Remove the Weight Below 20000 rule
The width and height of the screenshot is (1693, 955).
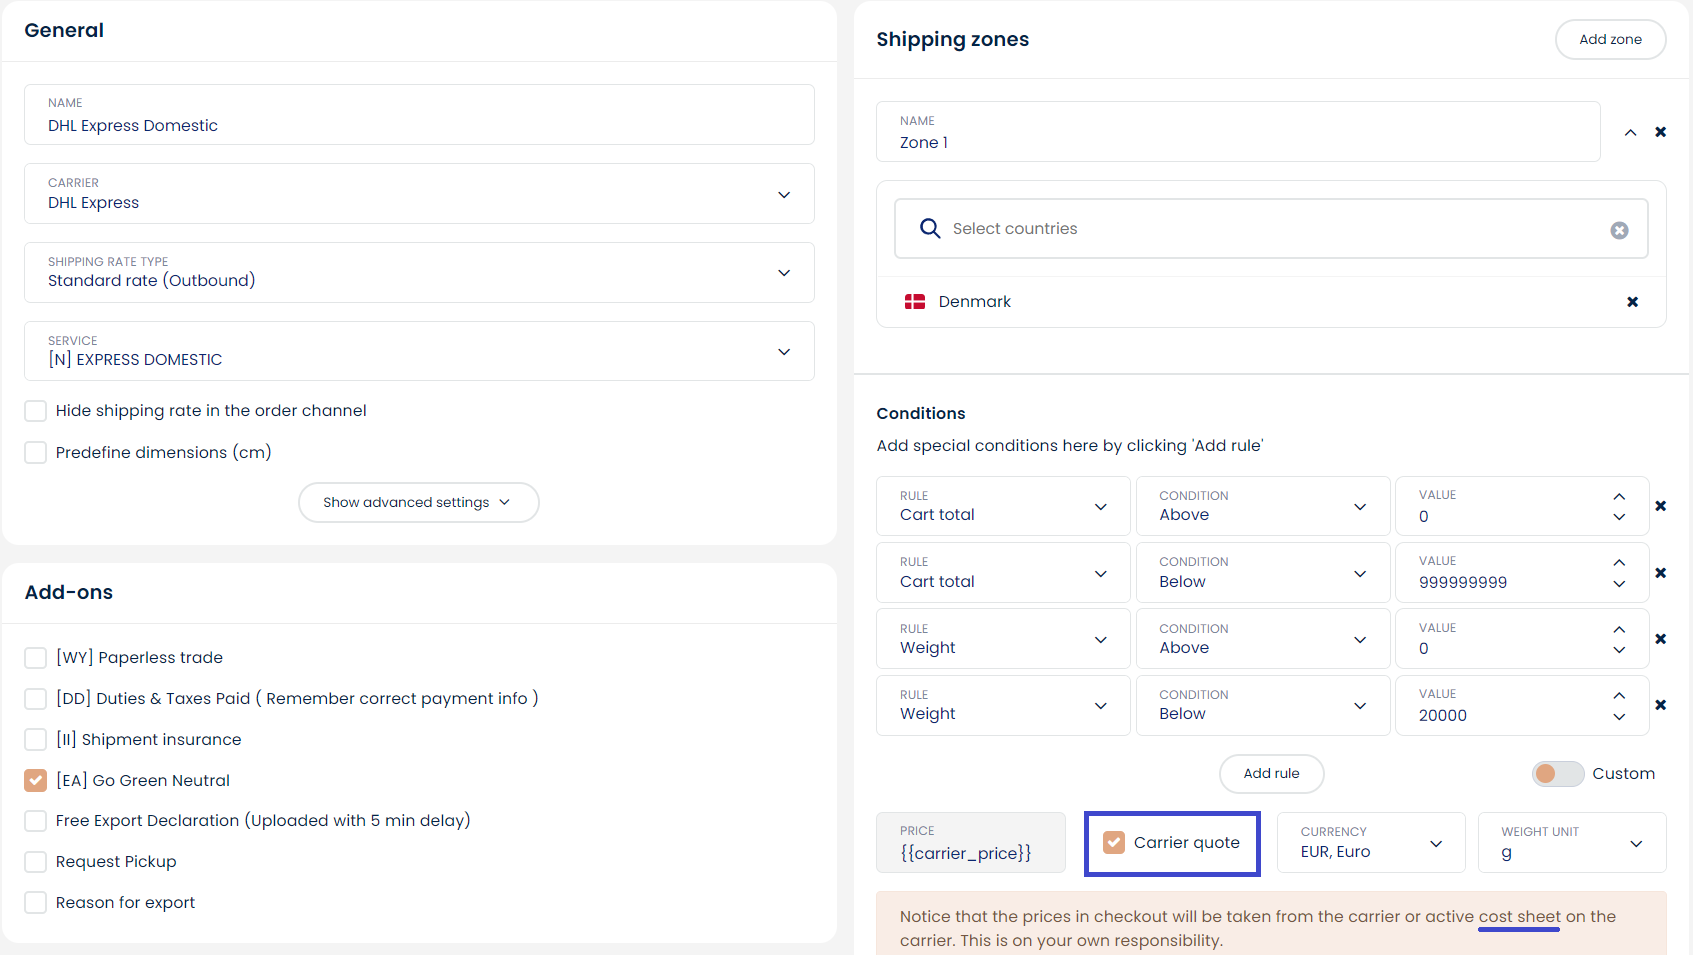[1660, 705]
